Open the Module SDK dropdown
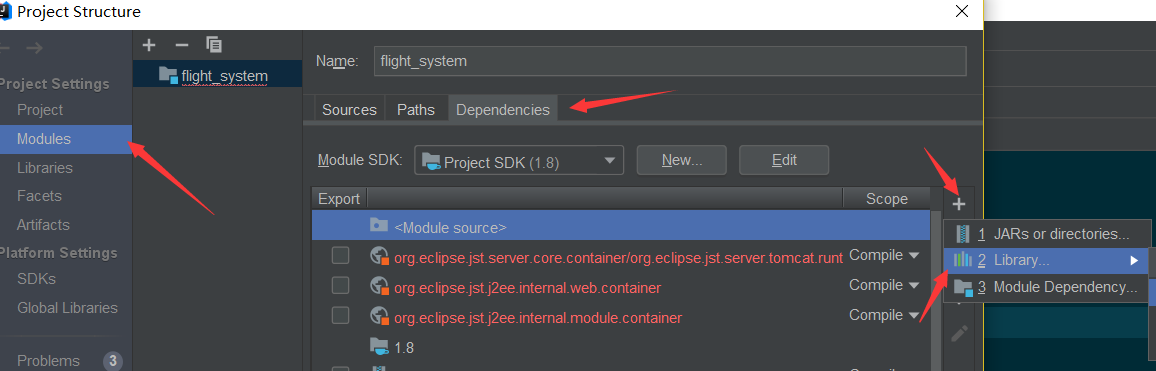The width and height of the screenshot is (1156, 371). pos(519,160)
